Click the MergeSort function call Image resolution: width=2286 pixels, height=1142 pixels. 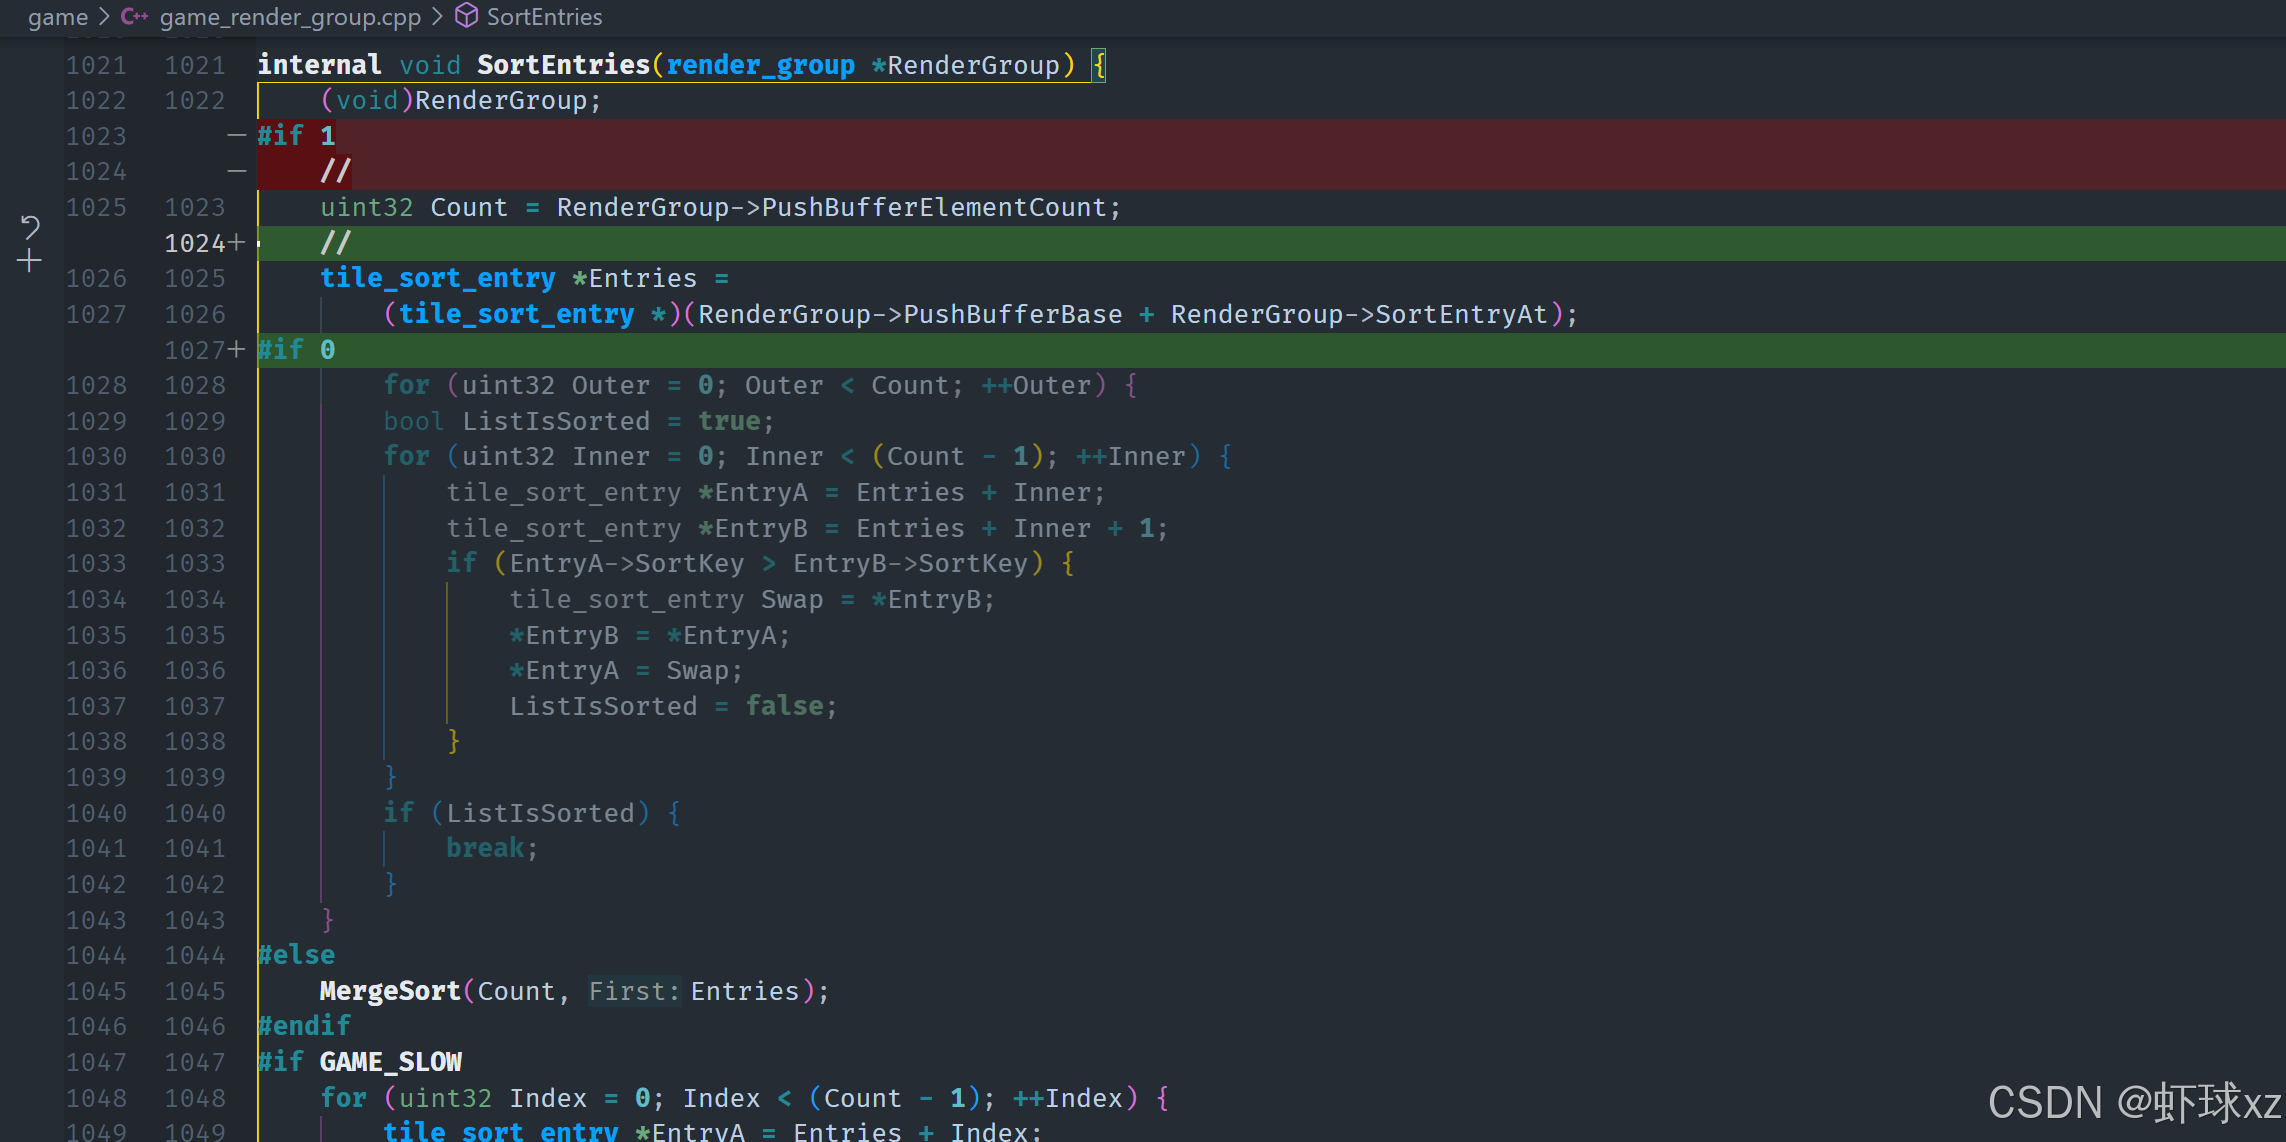tap(390, 991)
